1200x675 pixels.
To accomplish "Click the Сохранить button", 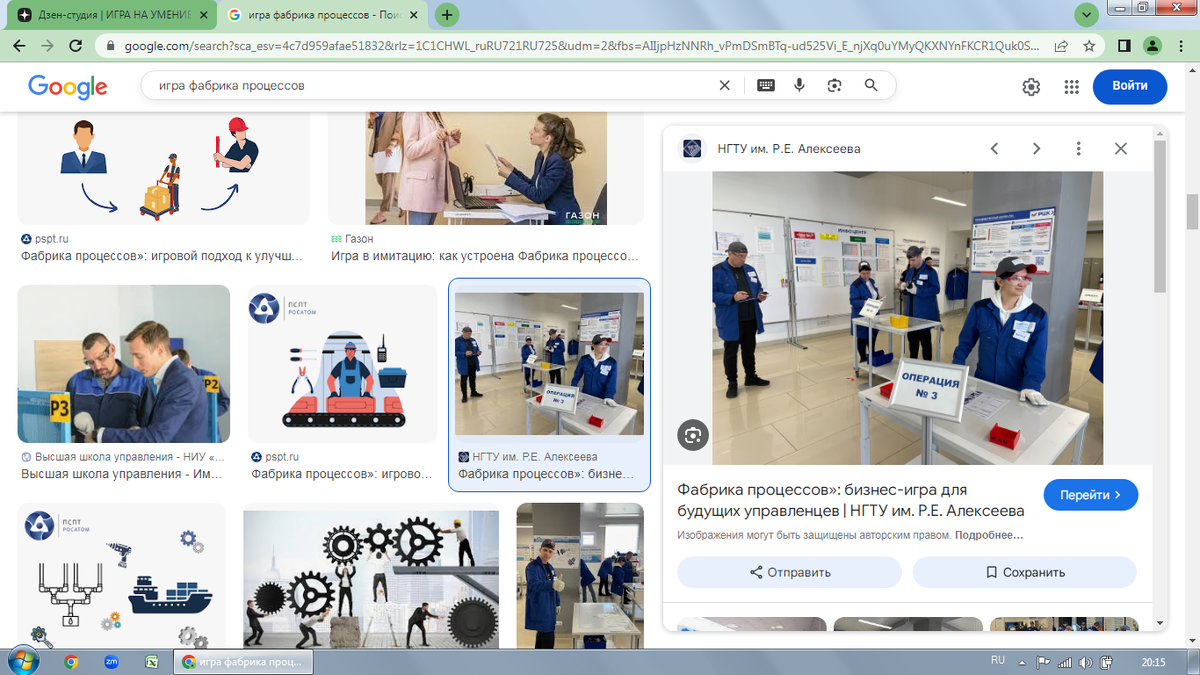I will [x=1025, y=572].
